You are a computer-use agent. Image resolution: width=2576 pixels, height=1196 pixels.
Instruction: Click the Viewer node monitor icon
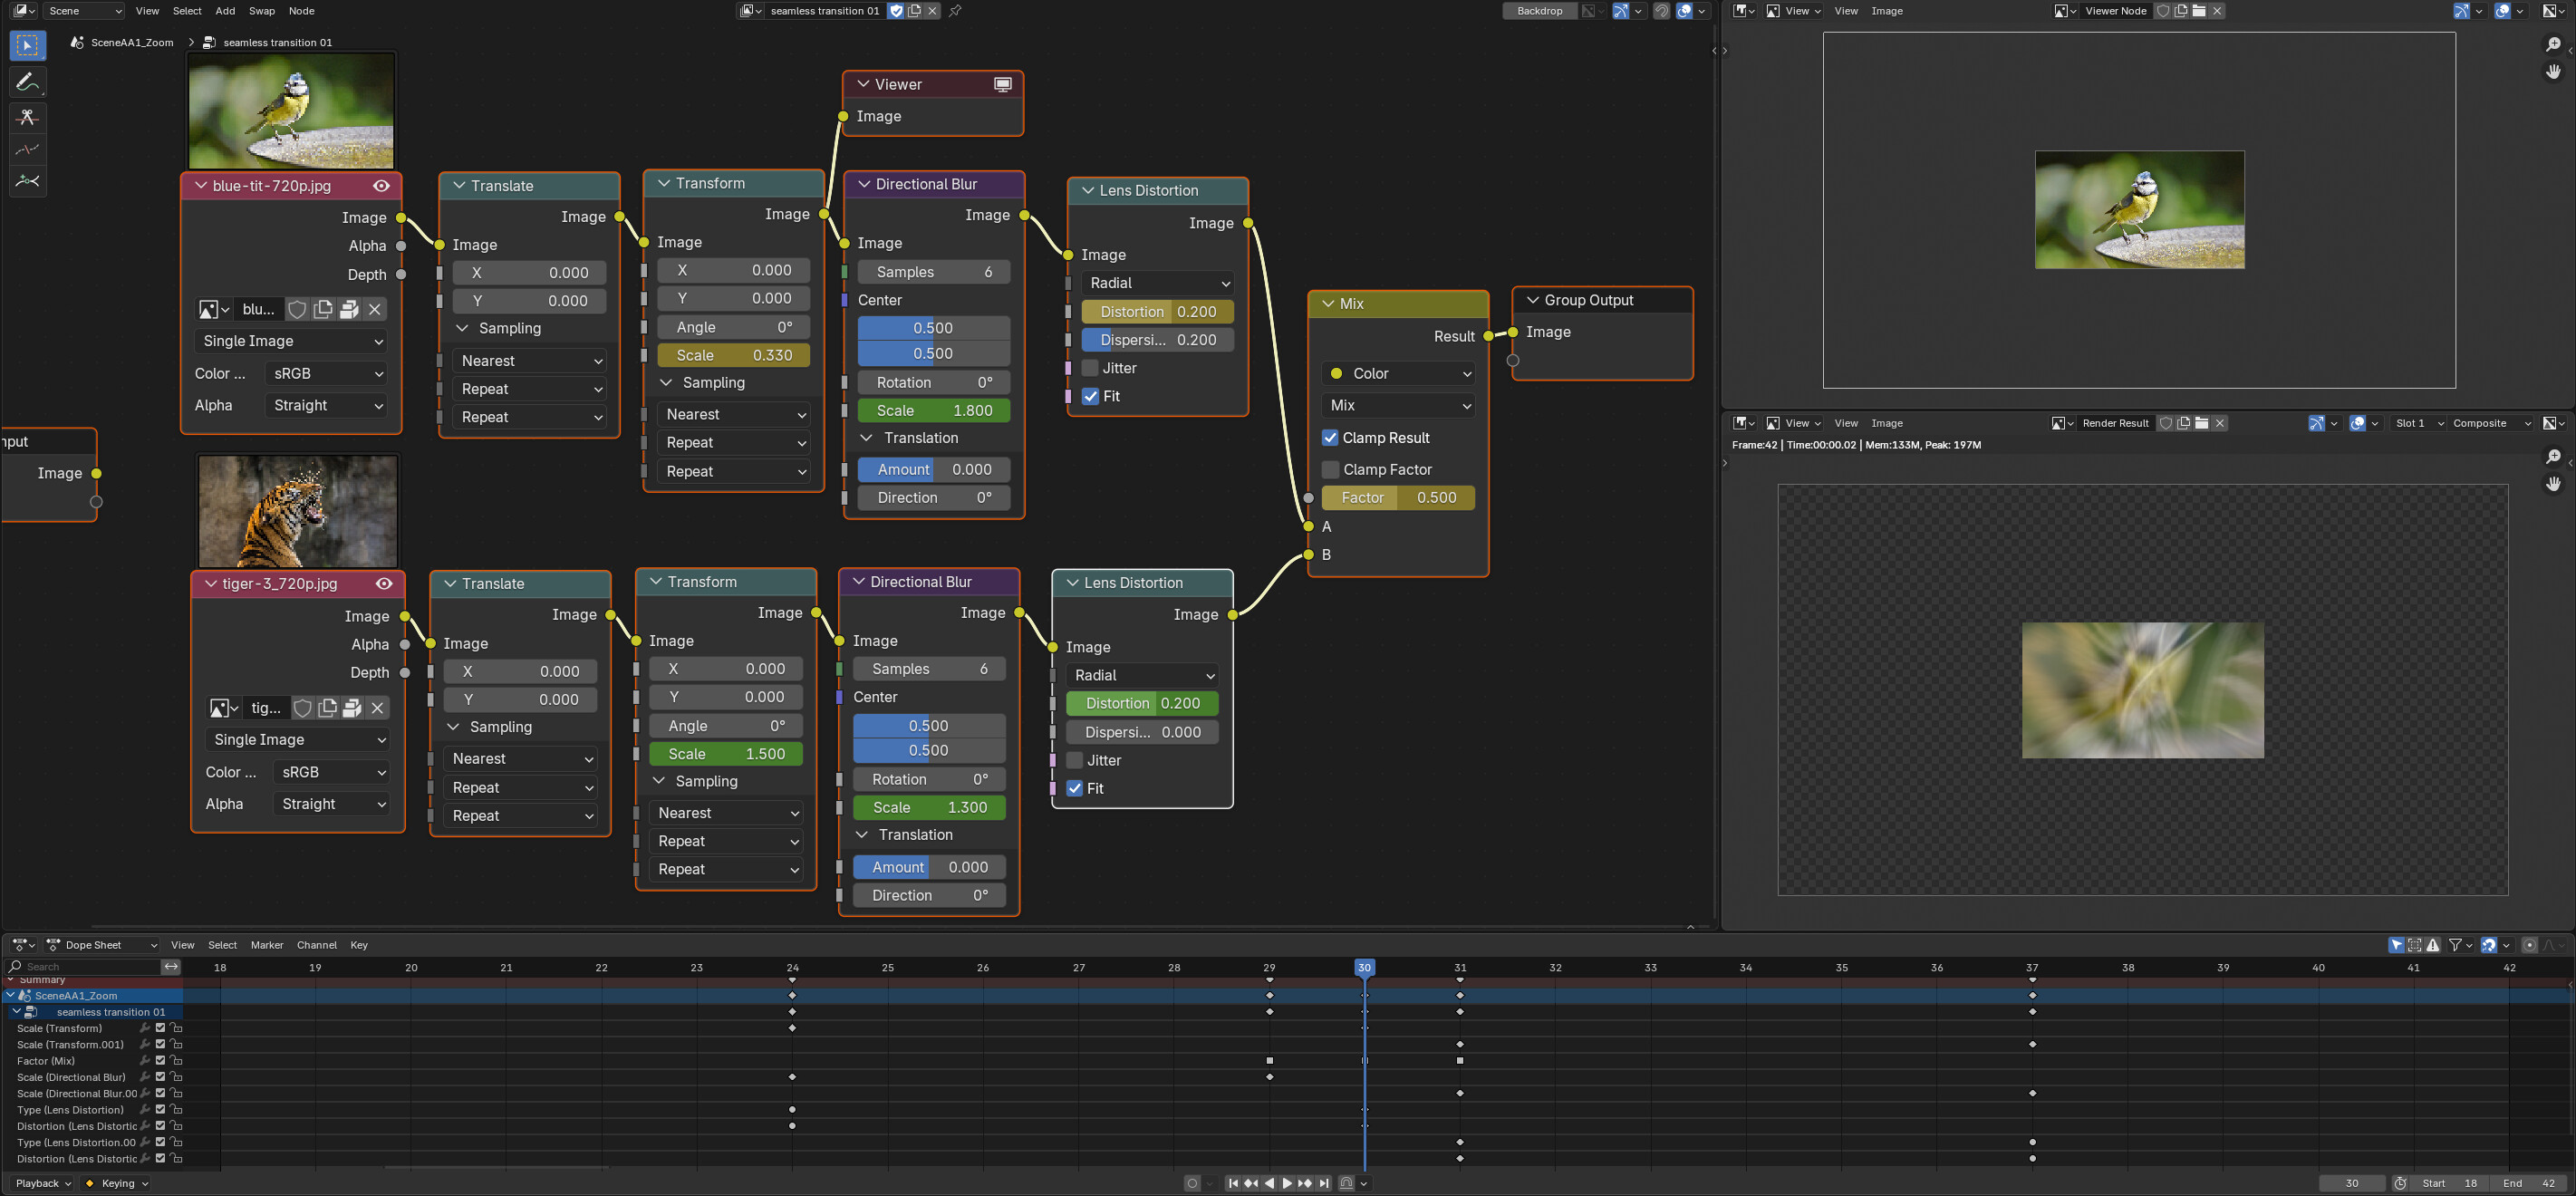tap(1002, 84)
